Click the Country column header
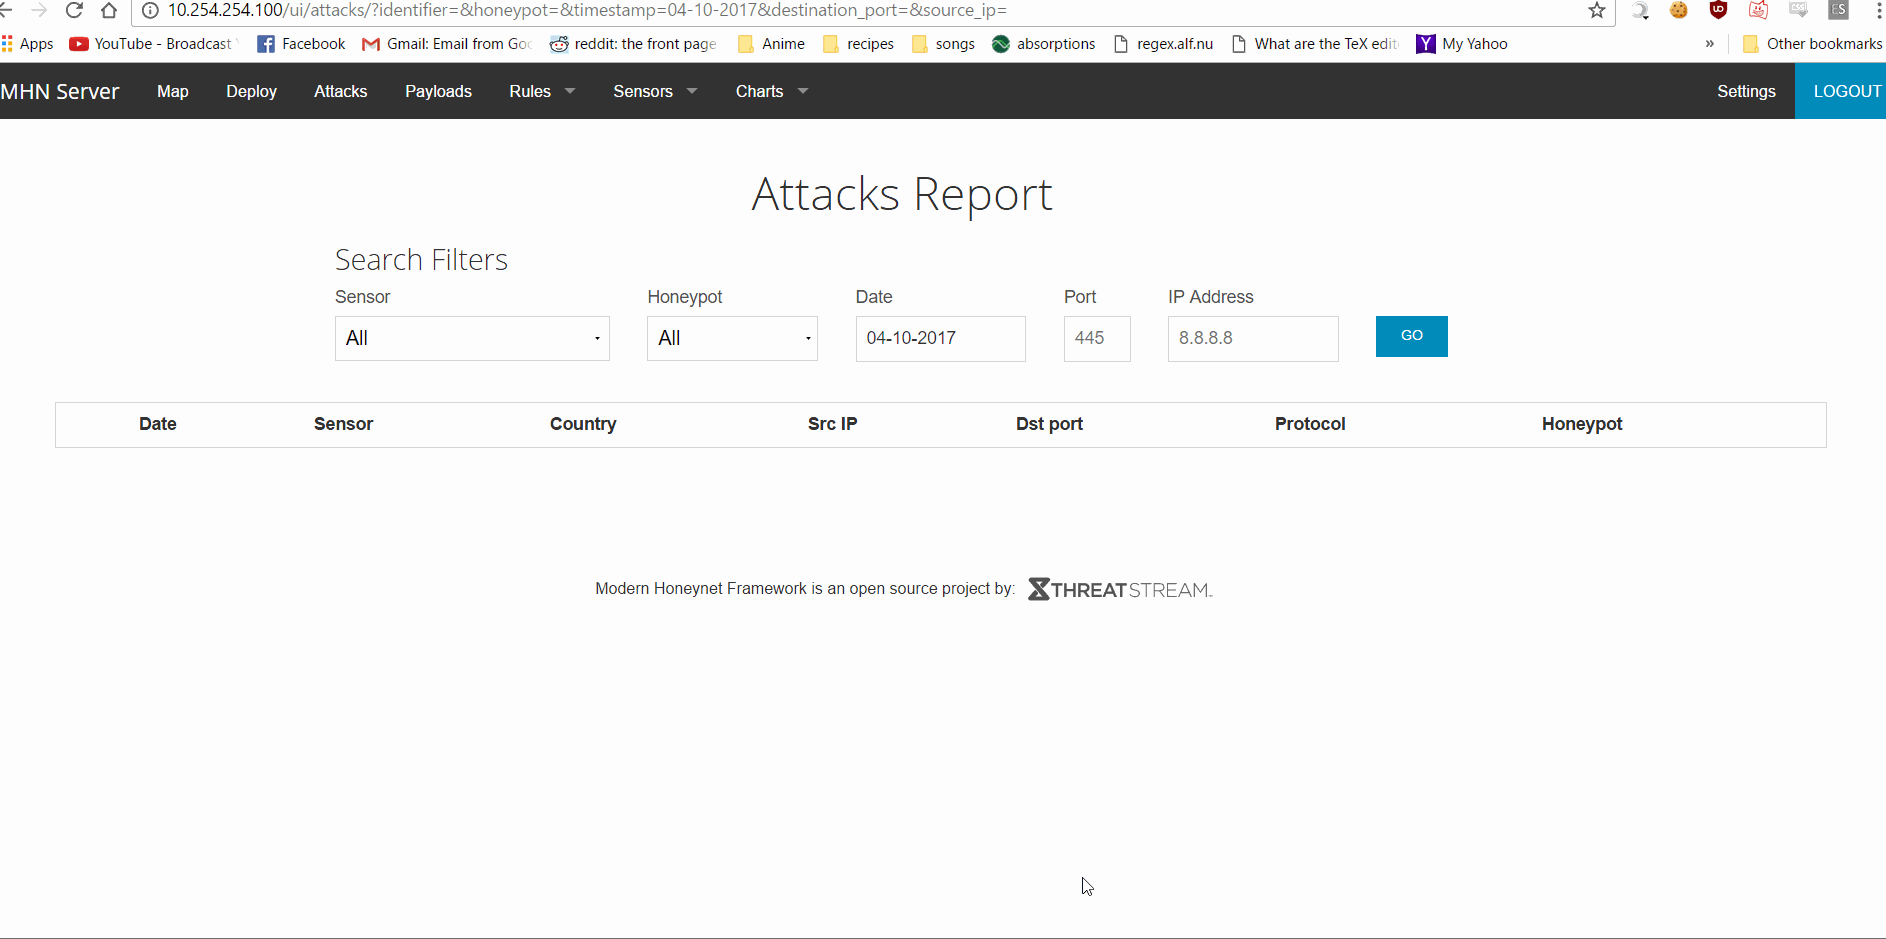Screen dimensions: 1886x939 [x=583, y=424]
